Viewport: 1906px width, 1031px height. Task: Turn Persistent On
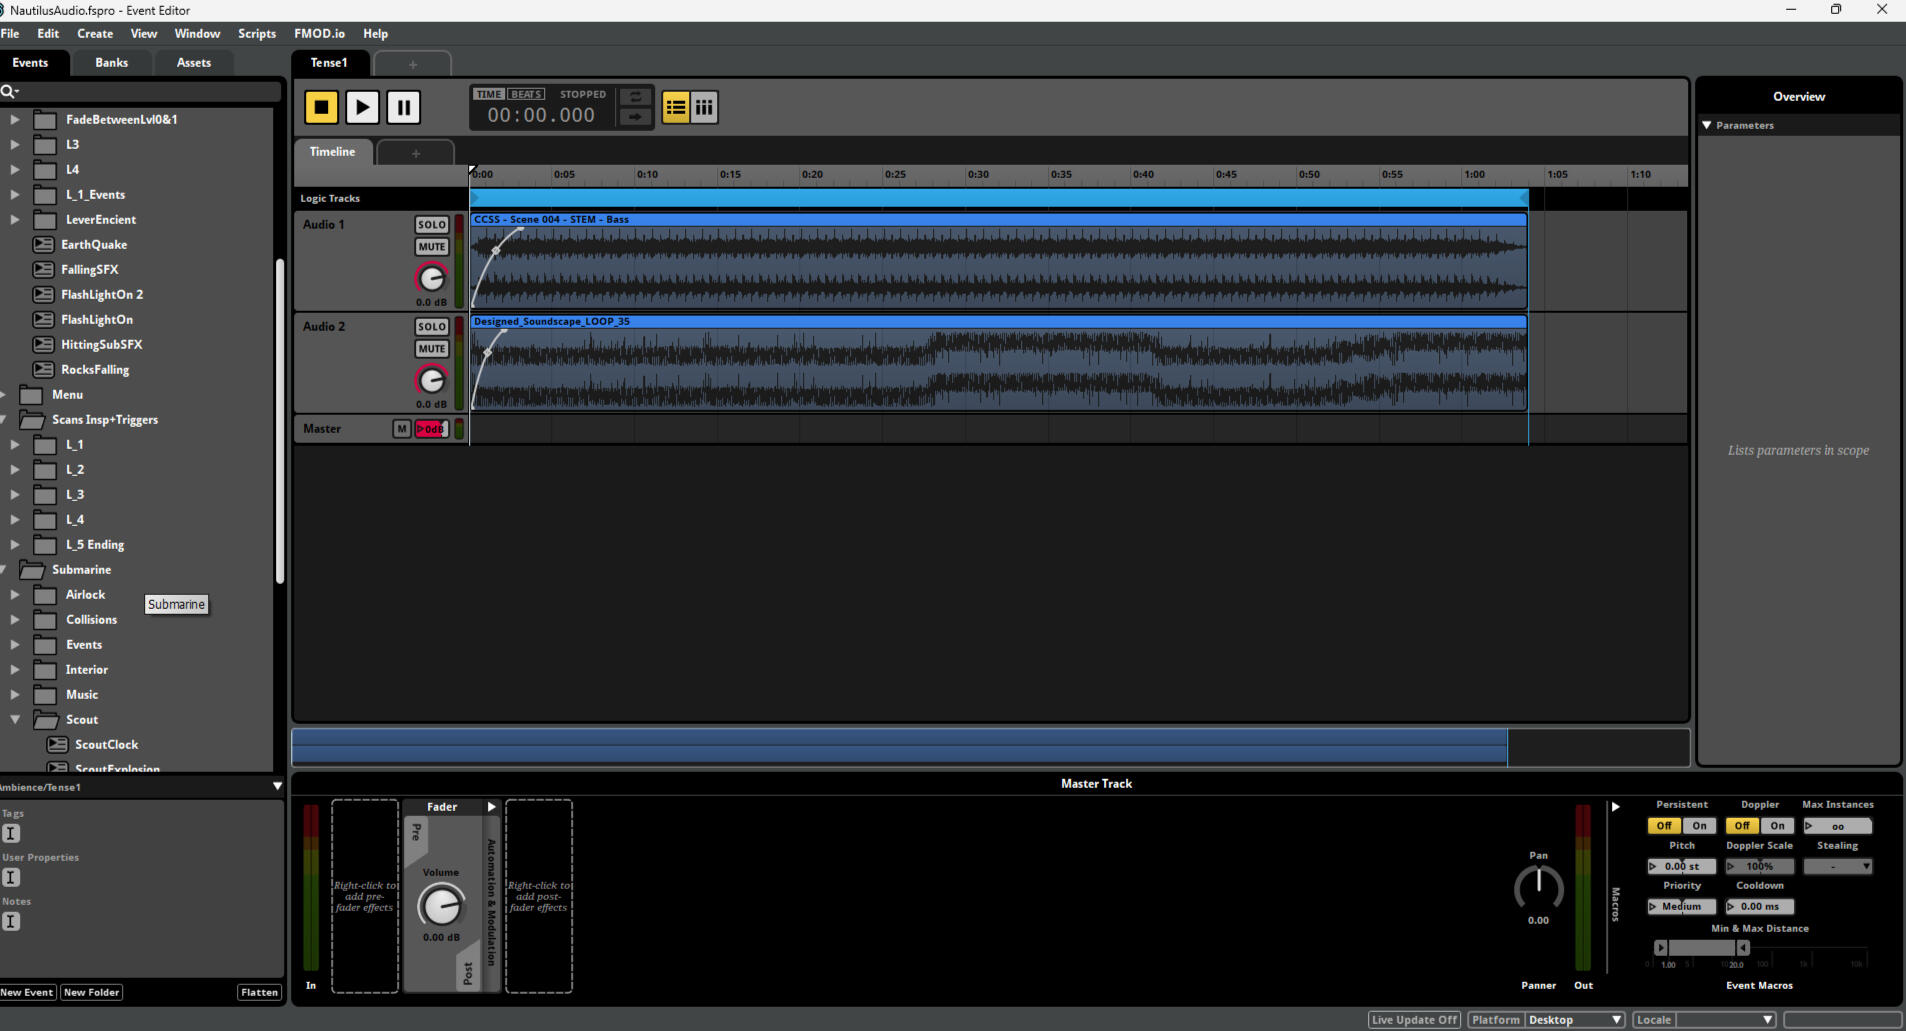tap(1699, 826)
